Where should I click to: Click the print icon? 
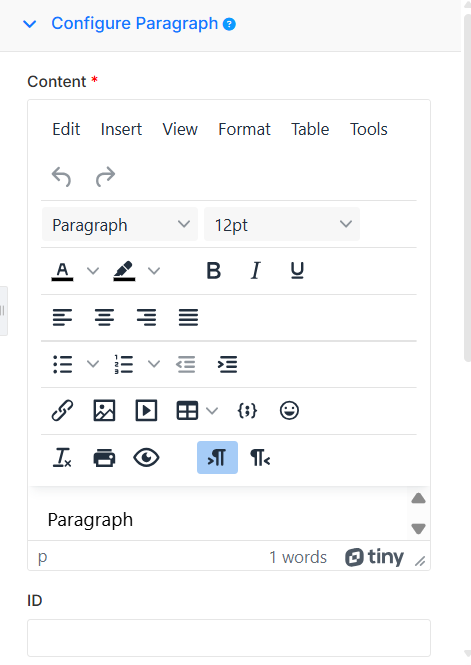104,458
